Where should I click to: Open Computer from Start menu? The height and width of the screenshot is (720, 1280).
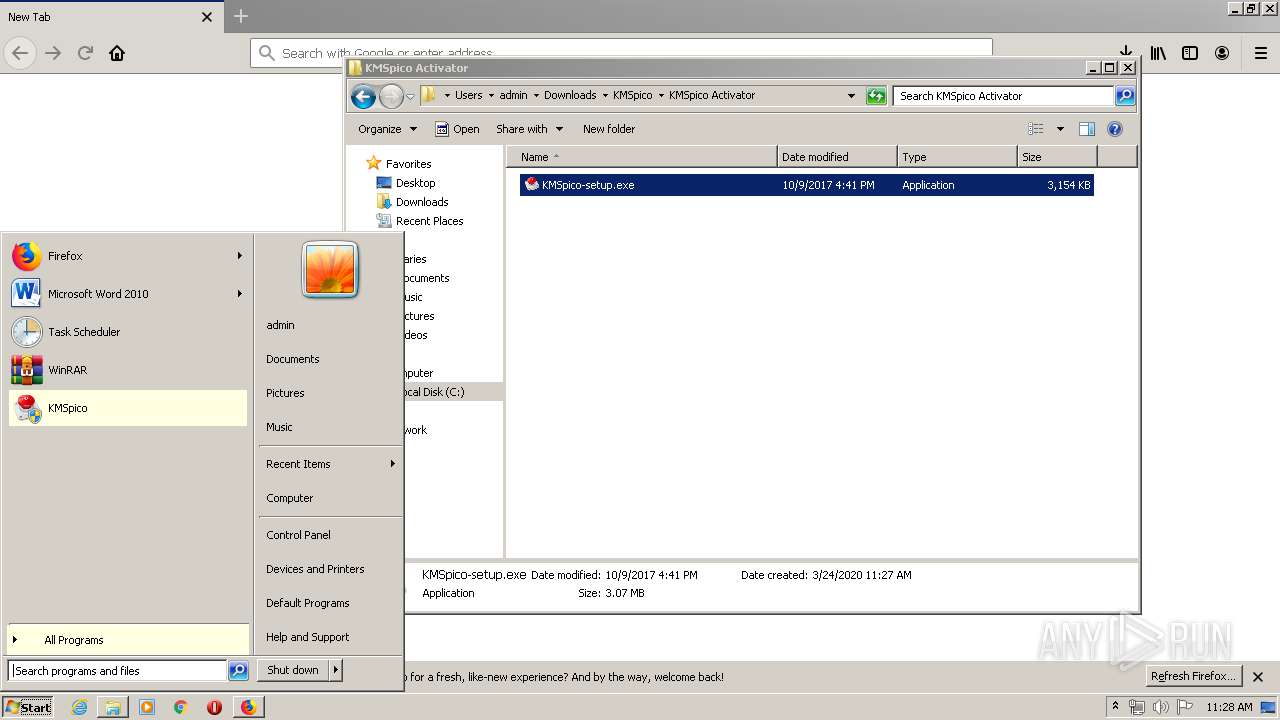[x=290, y=498]
